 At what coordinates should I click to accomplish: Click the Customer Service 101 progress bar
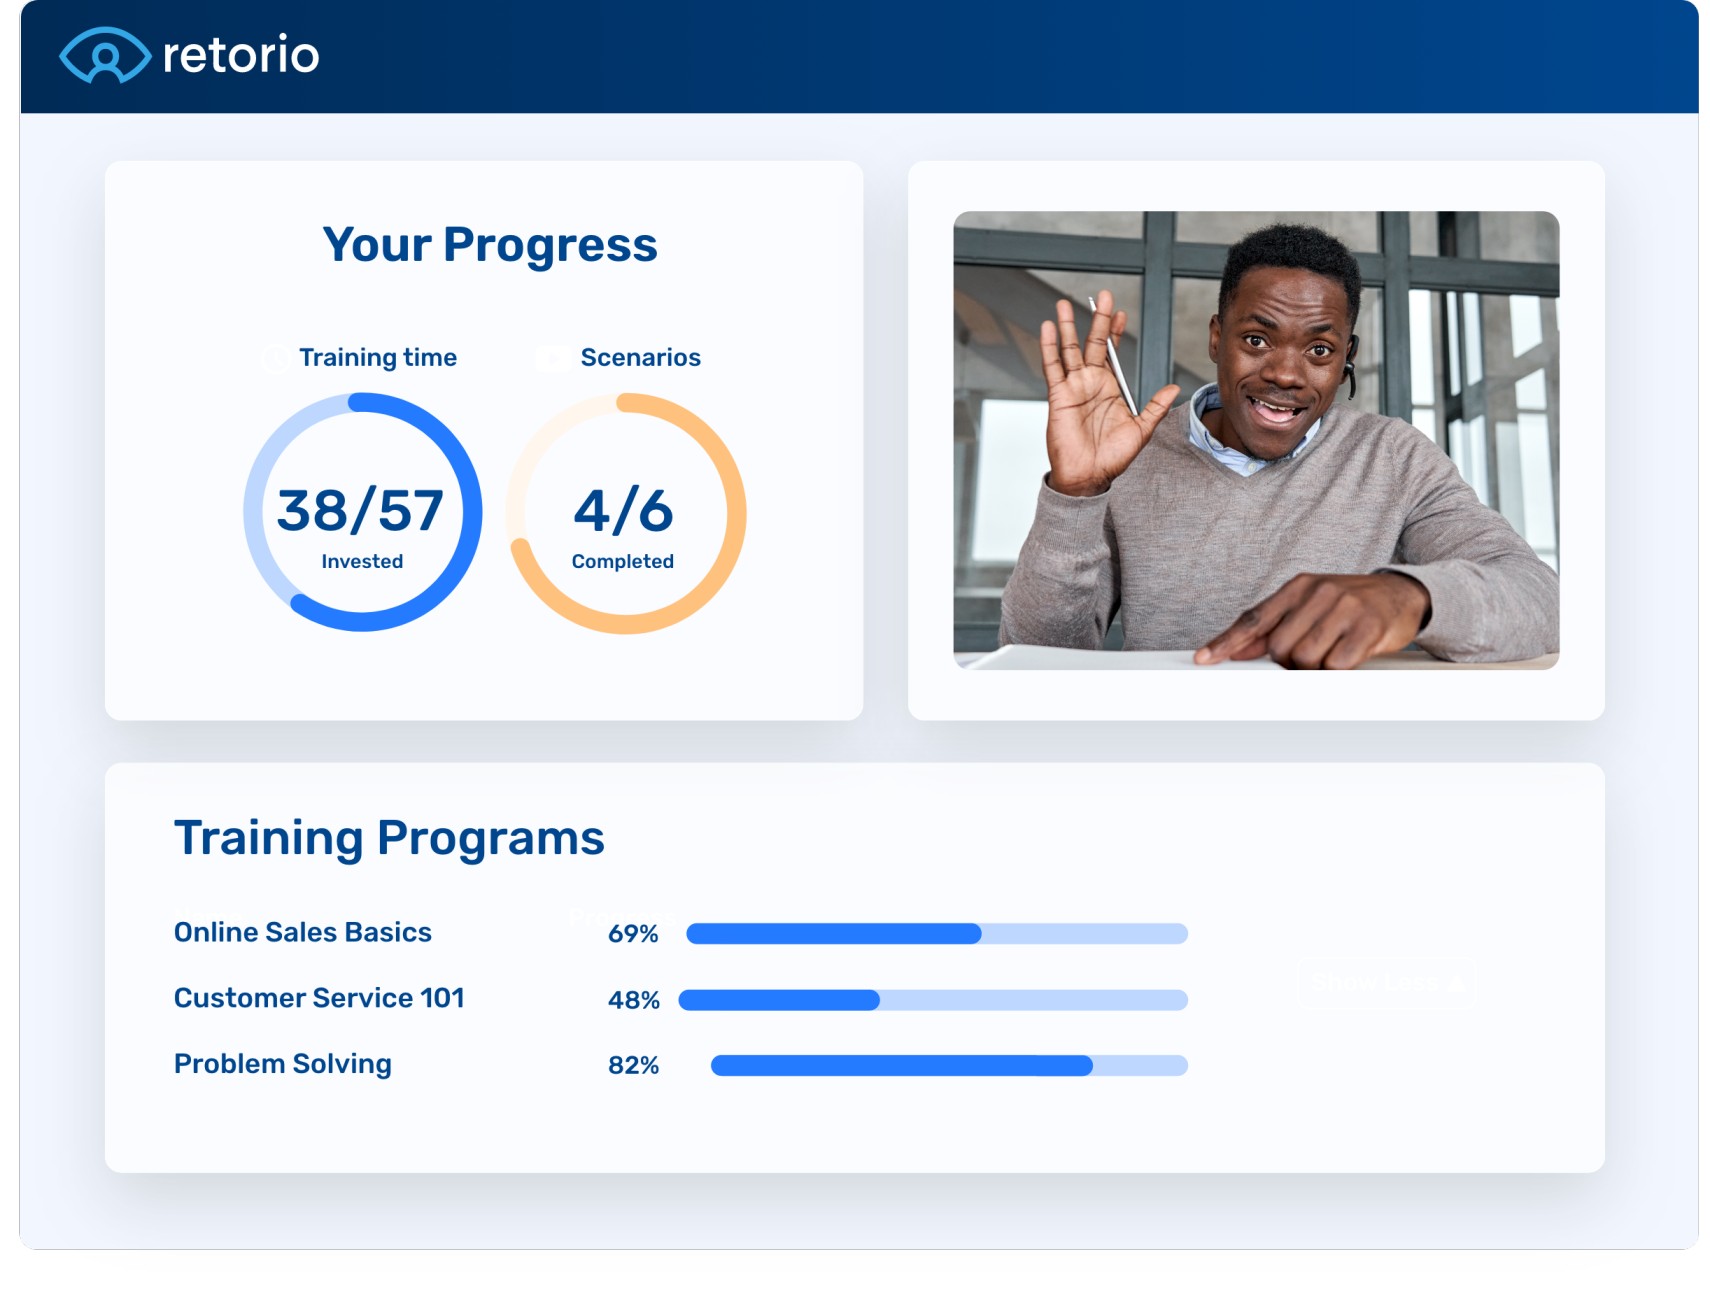pos(933,1000)
